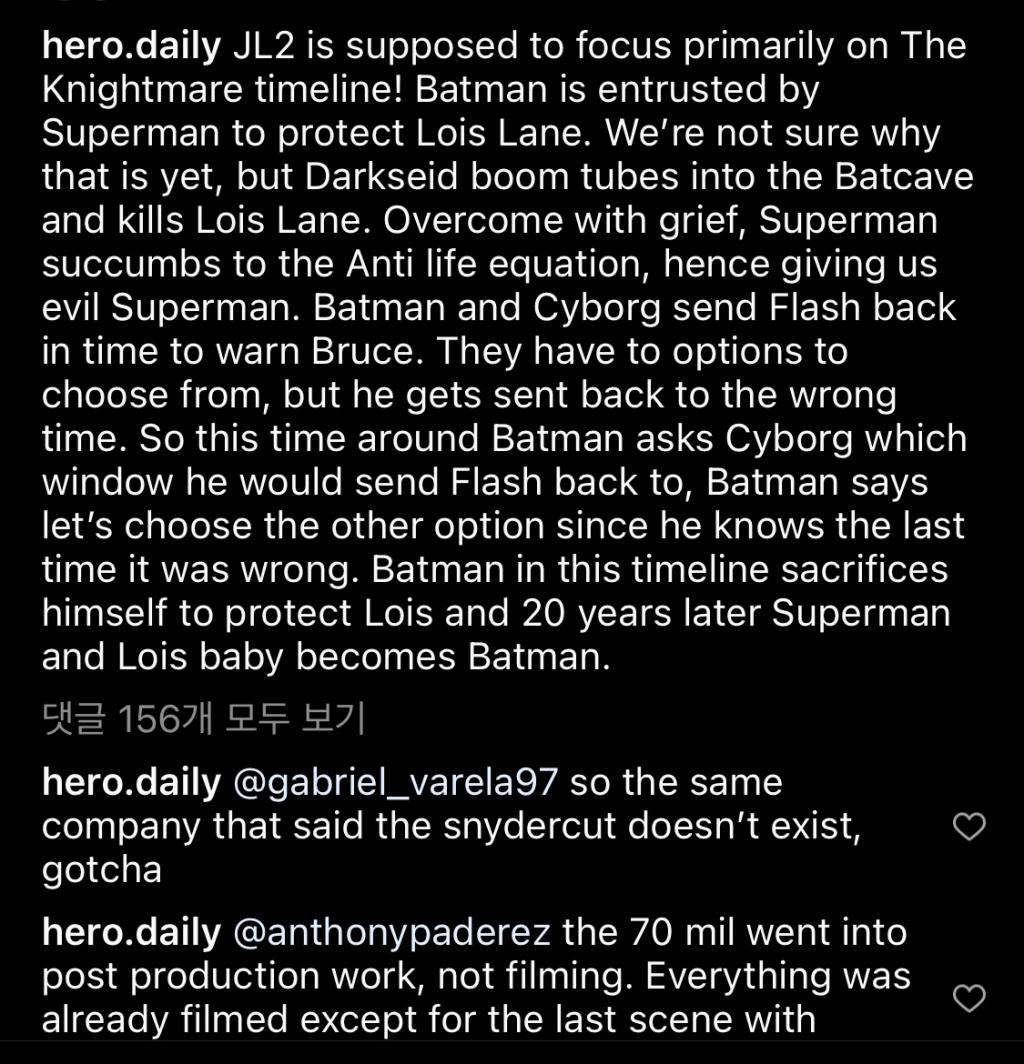
Task: Open hero.daily profile from the caption
Action: [x=132, y=47]
